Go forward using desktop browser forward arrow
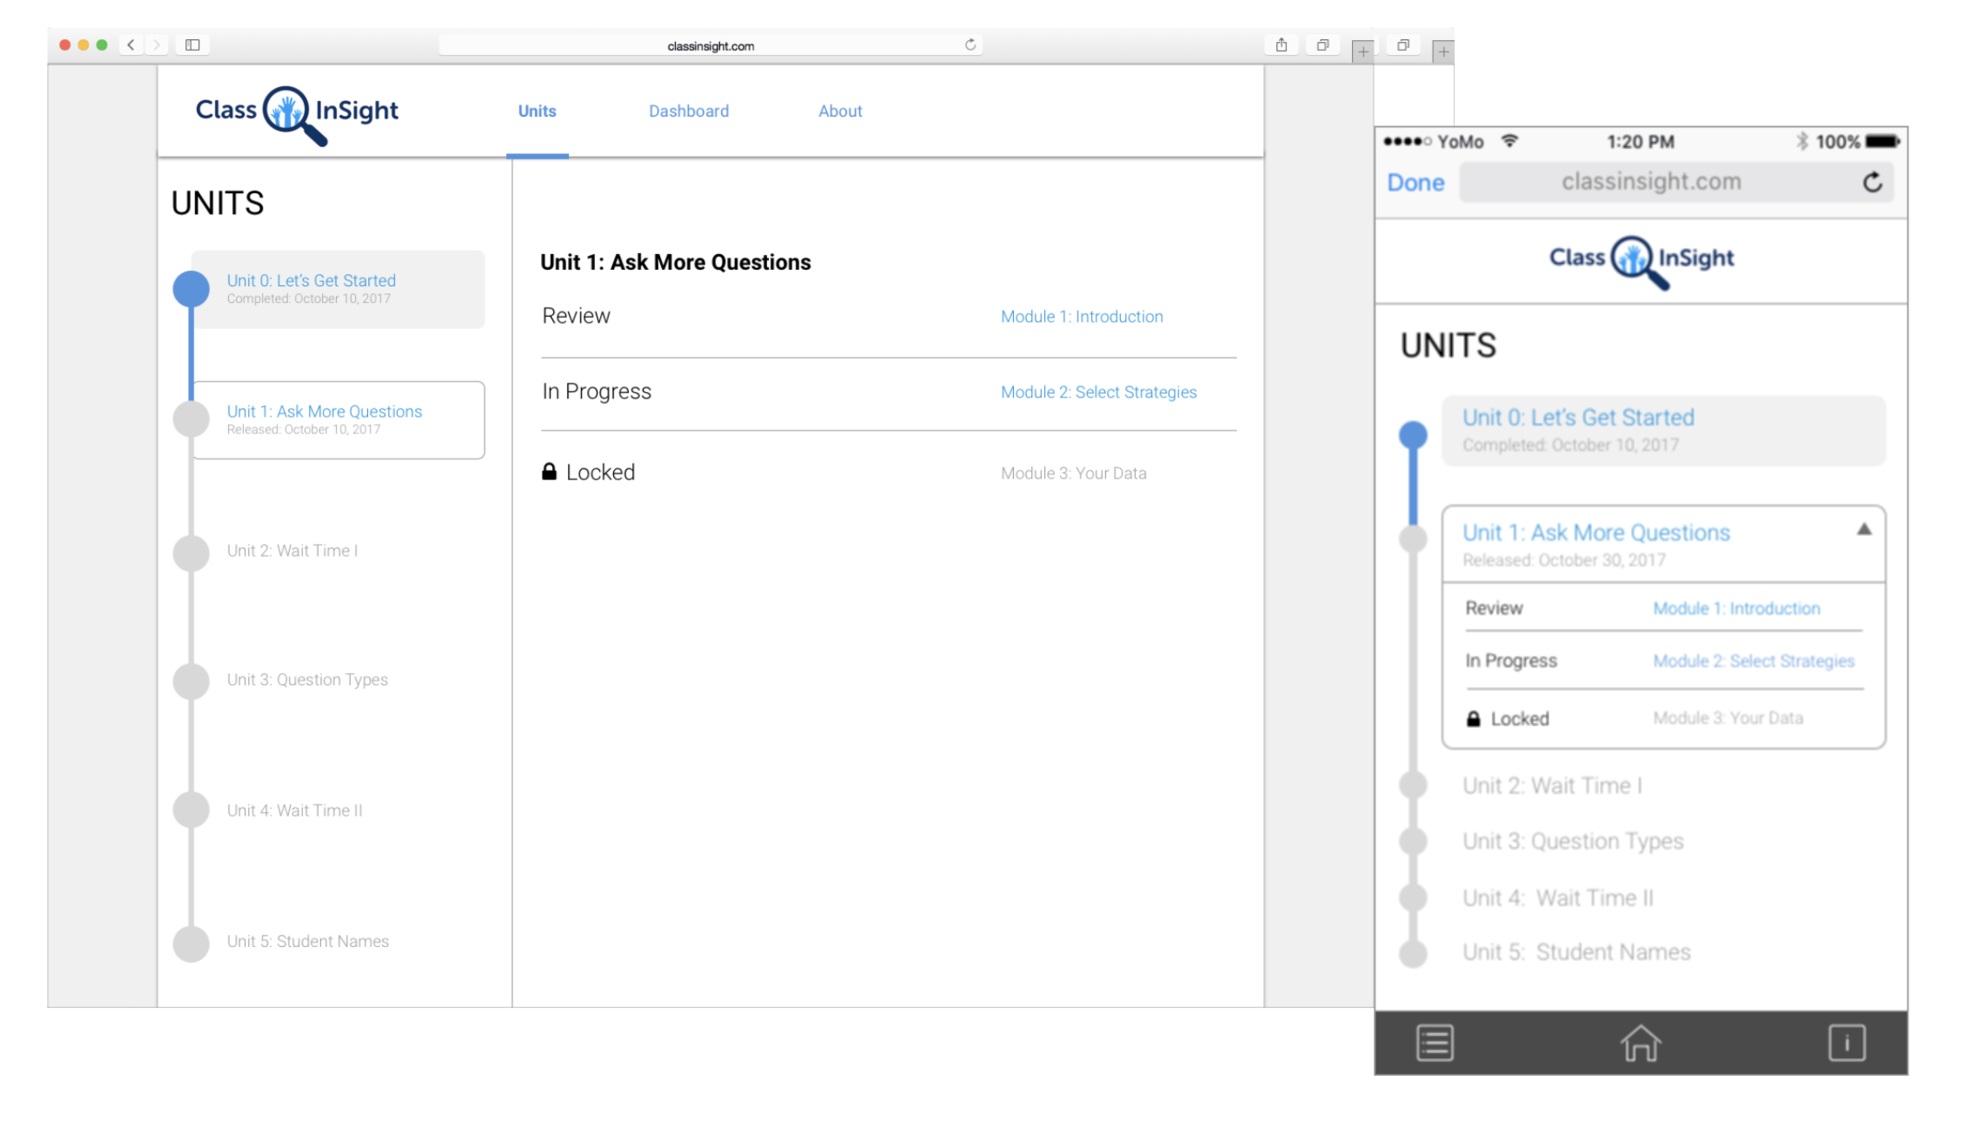 point(156,45)
